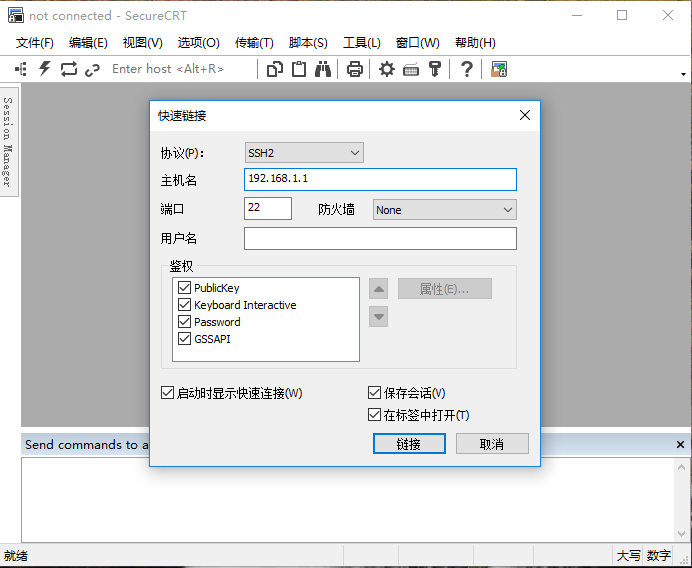This screenshot has height=568, width=692.
Task: Move authentication method down
Action: tap(378, 316)
